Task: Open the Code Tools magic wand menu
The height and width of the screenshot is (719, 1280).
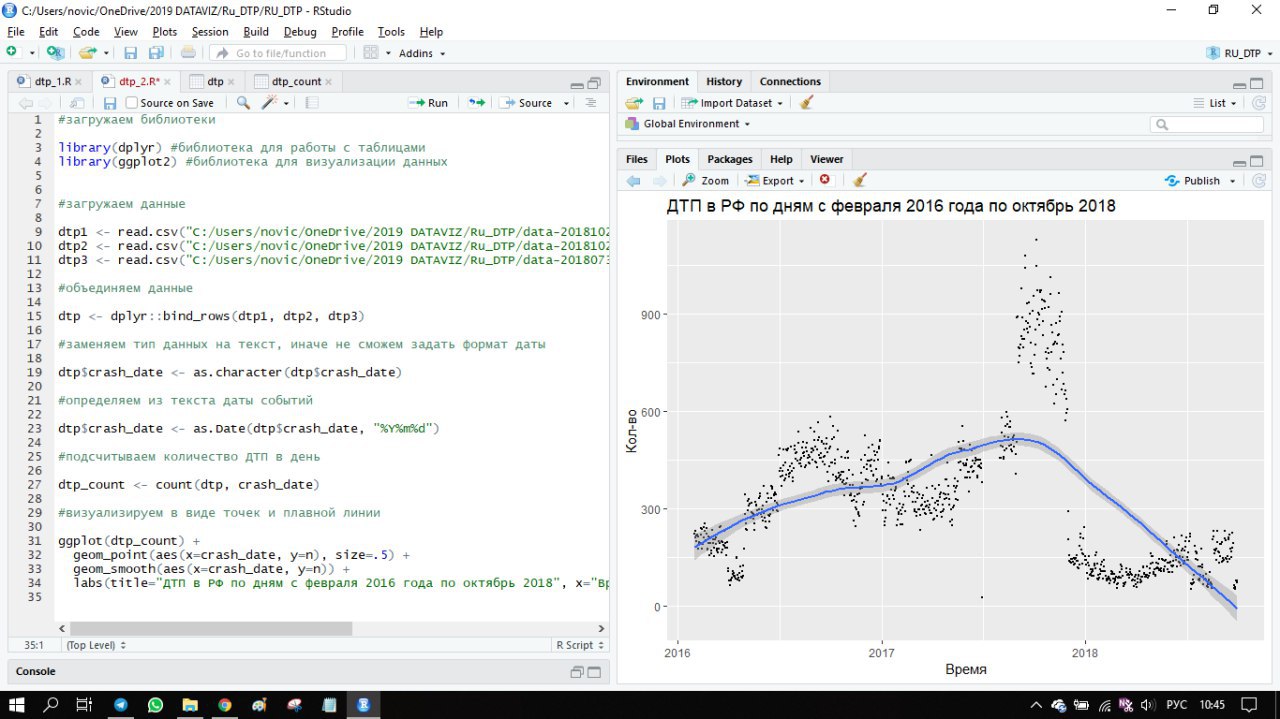Action: click(275, 103)
